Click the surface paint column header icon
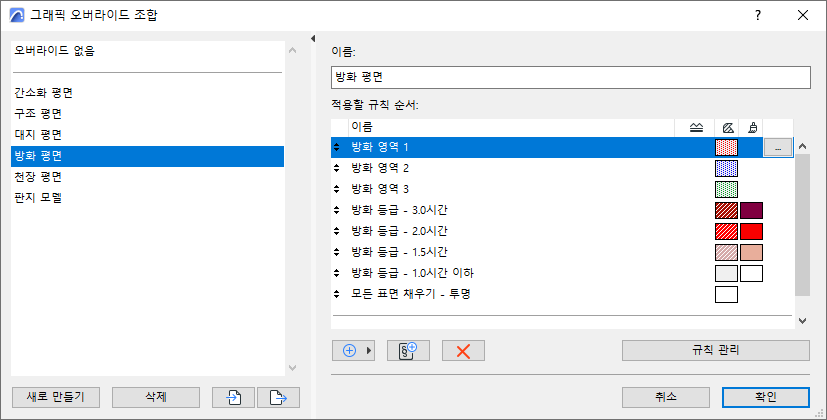The height and width of the screenshot is (420, 827). click(x=751, y=127)
